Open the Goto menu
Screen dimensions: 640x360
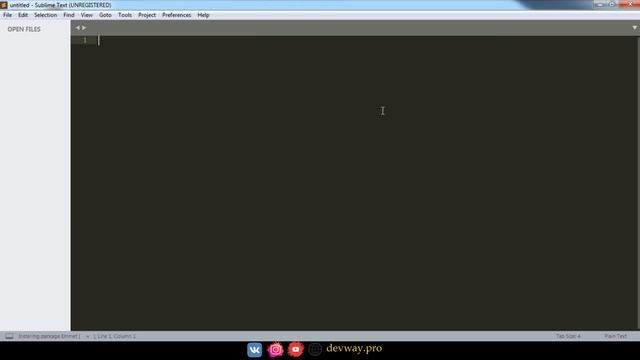[105, 15]
